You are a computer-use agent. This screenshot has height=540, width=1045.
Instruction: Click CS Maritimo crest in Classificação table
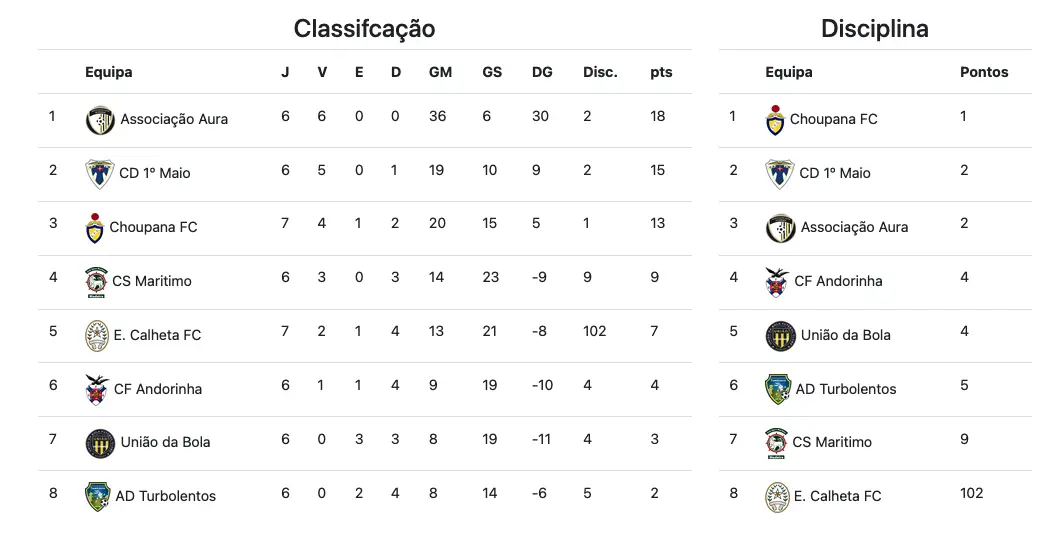tap(97, 282)
